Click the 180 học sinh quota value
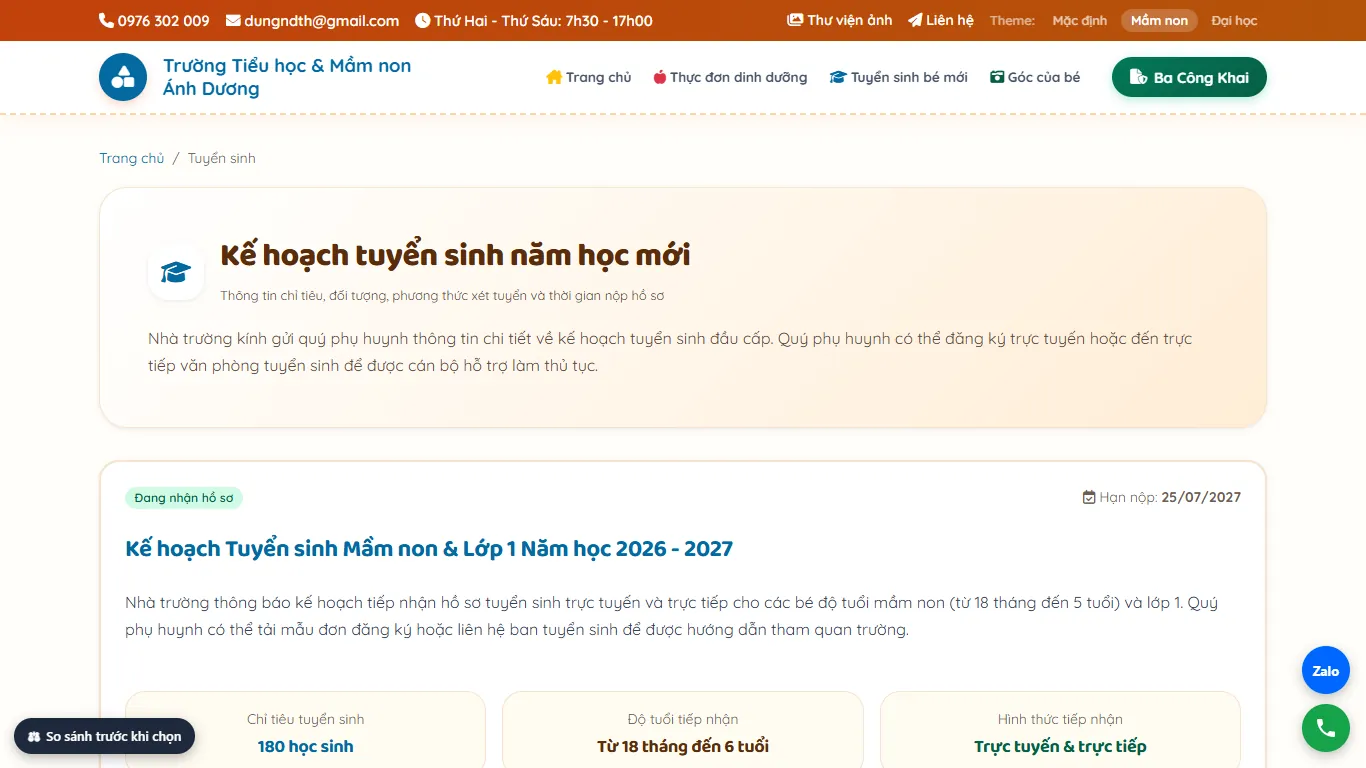The width and height of the screenshot is (1366, 768). pos(305,746)
